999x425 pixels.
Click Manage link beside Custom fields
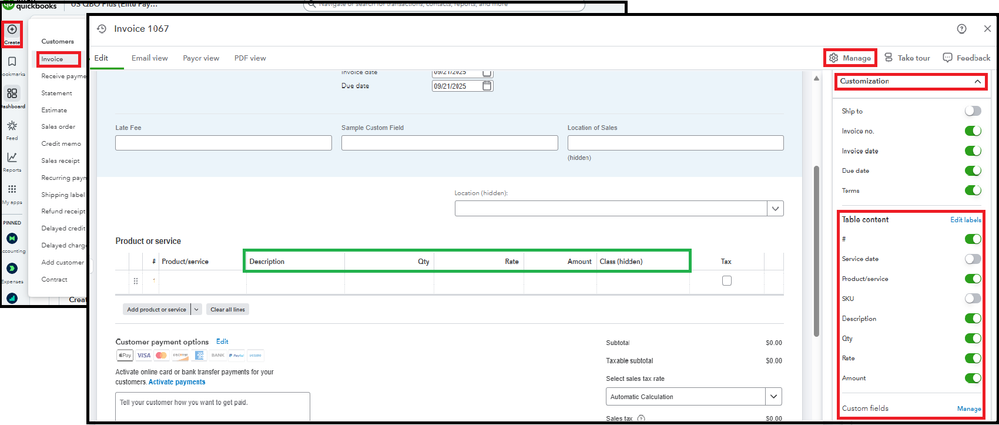click(969, 408)
